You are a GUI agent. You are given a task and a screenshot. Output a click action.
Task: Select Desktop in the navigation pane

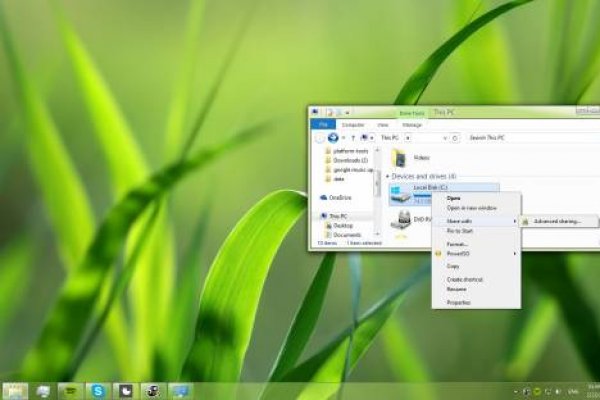coord(341,225)
